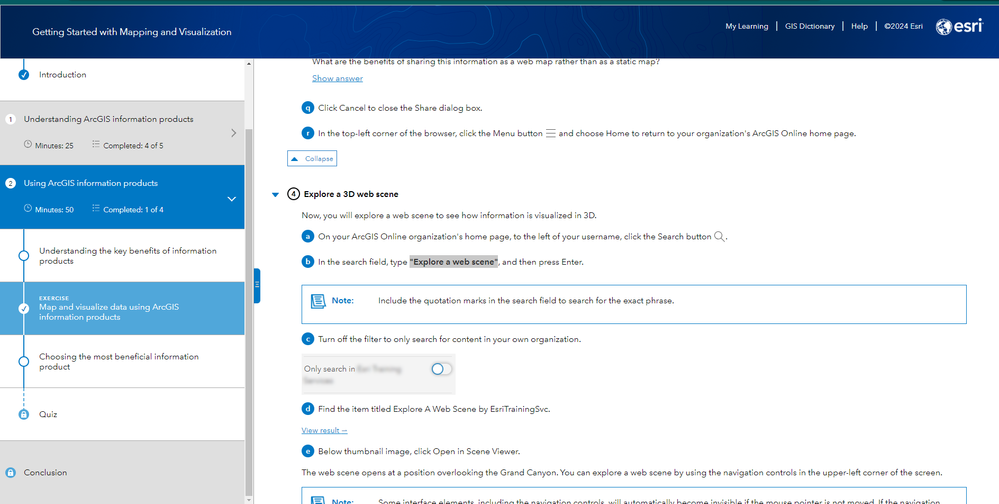Click the Minutes: 25 clock icon

click(x=27, y=145)
